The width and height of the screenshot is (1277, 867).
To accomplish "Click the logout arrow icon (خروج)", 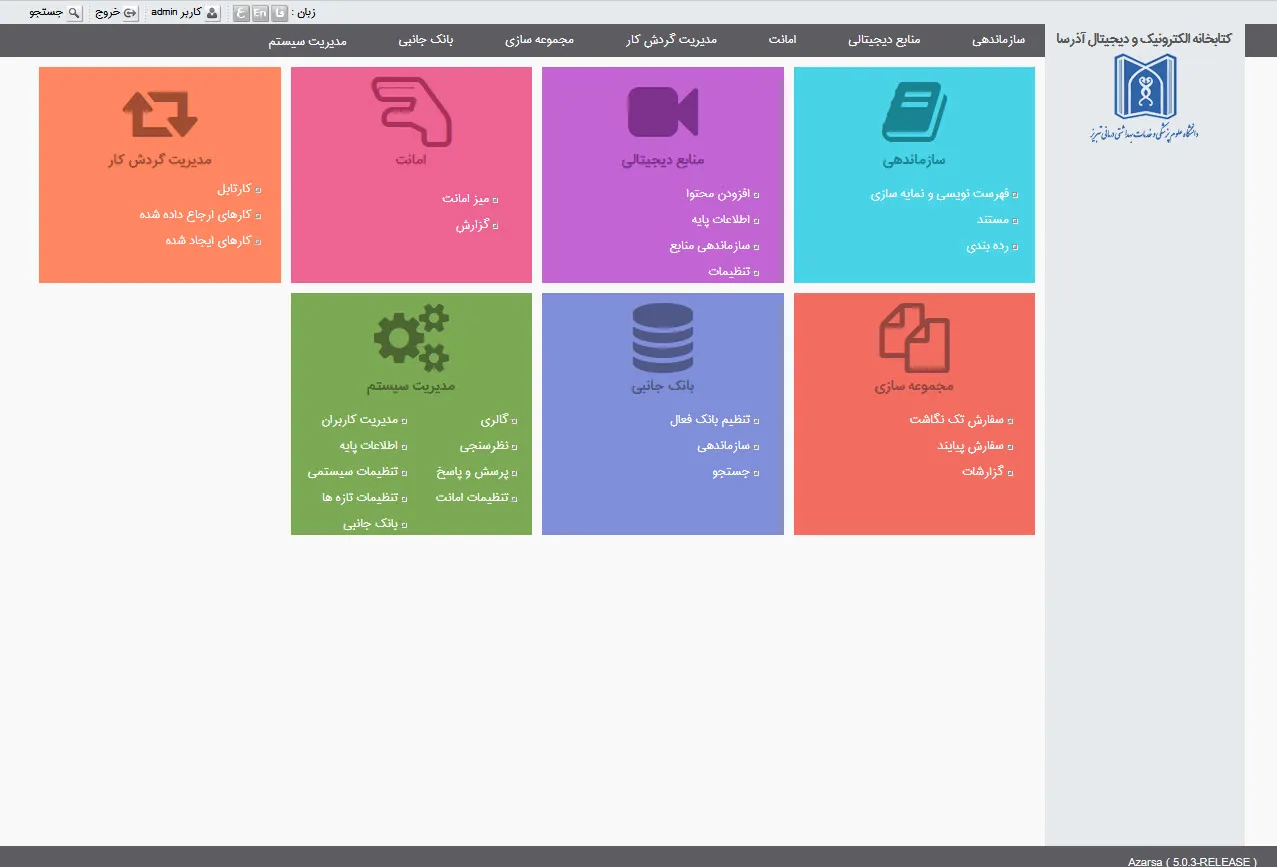I will click(130, 13).
